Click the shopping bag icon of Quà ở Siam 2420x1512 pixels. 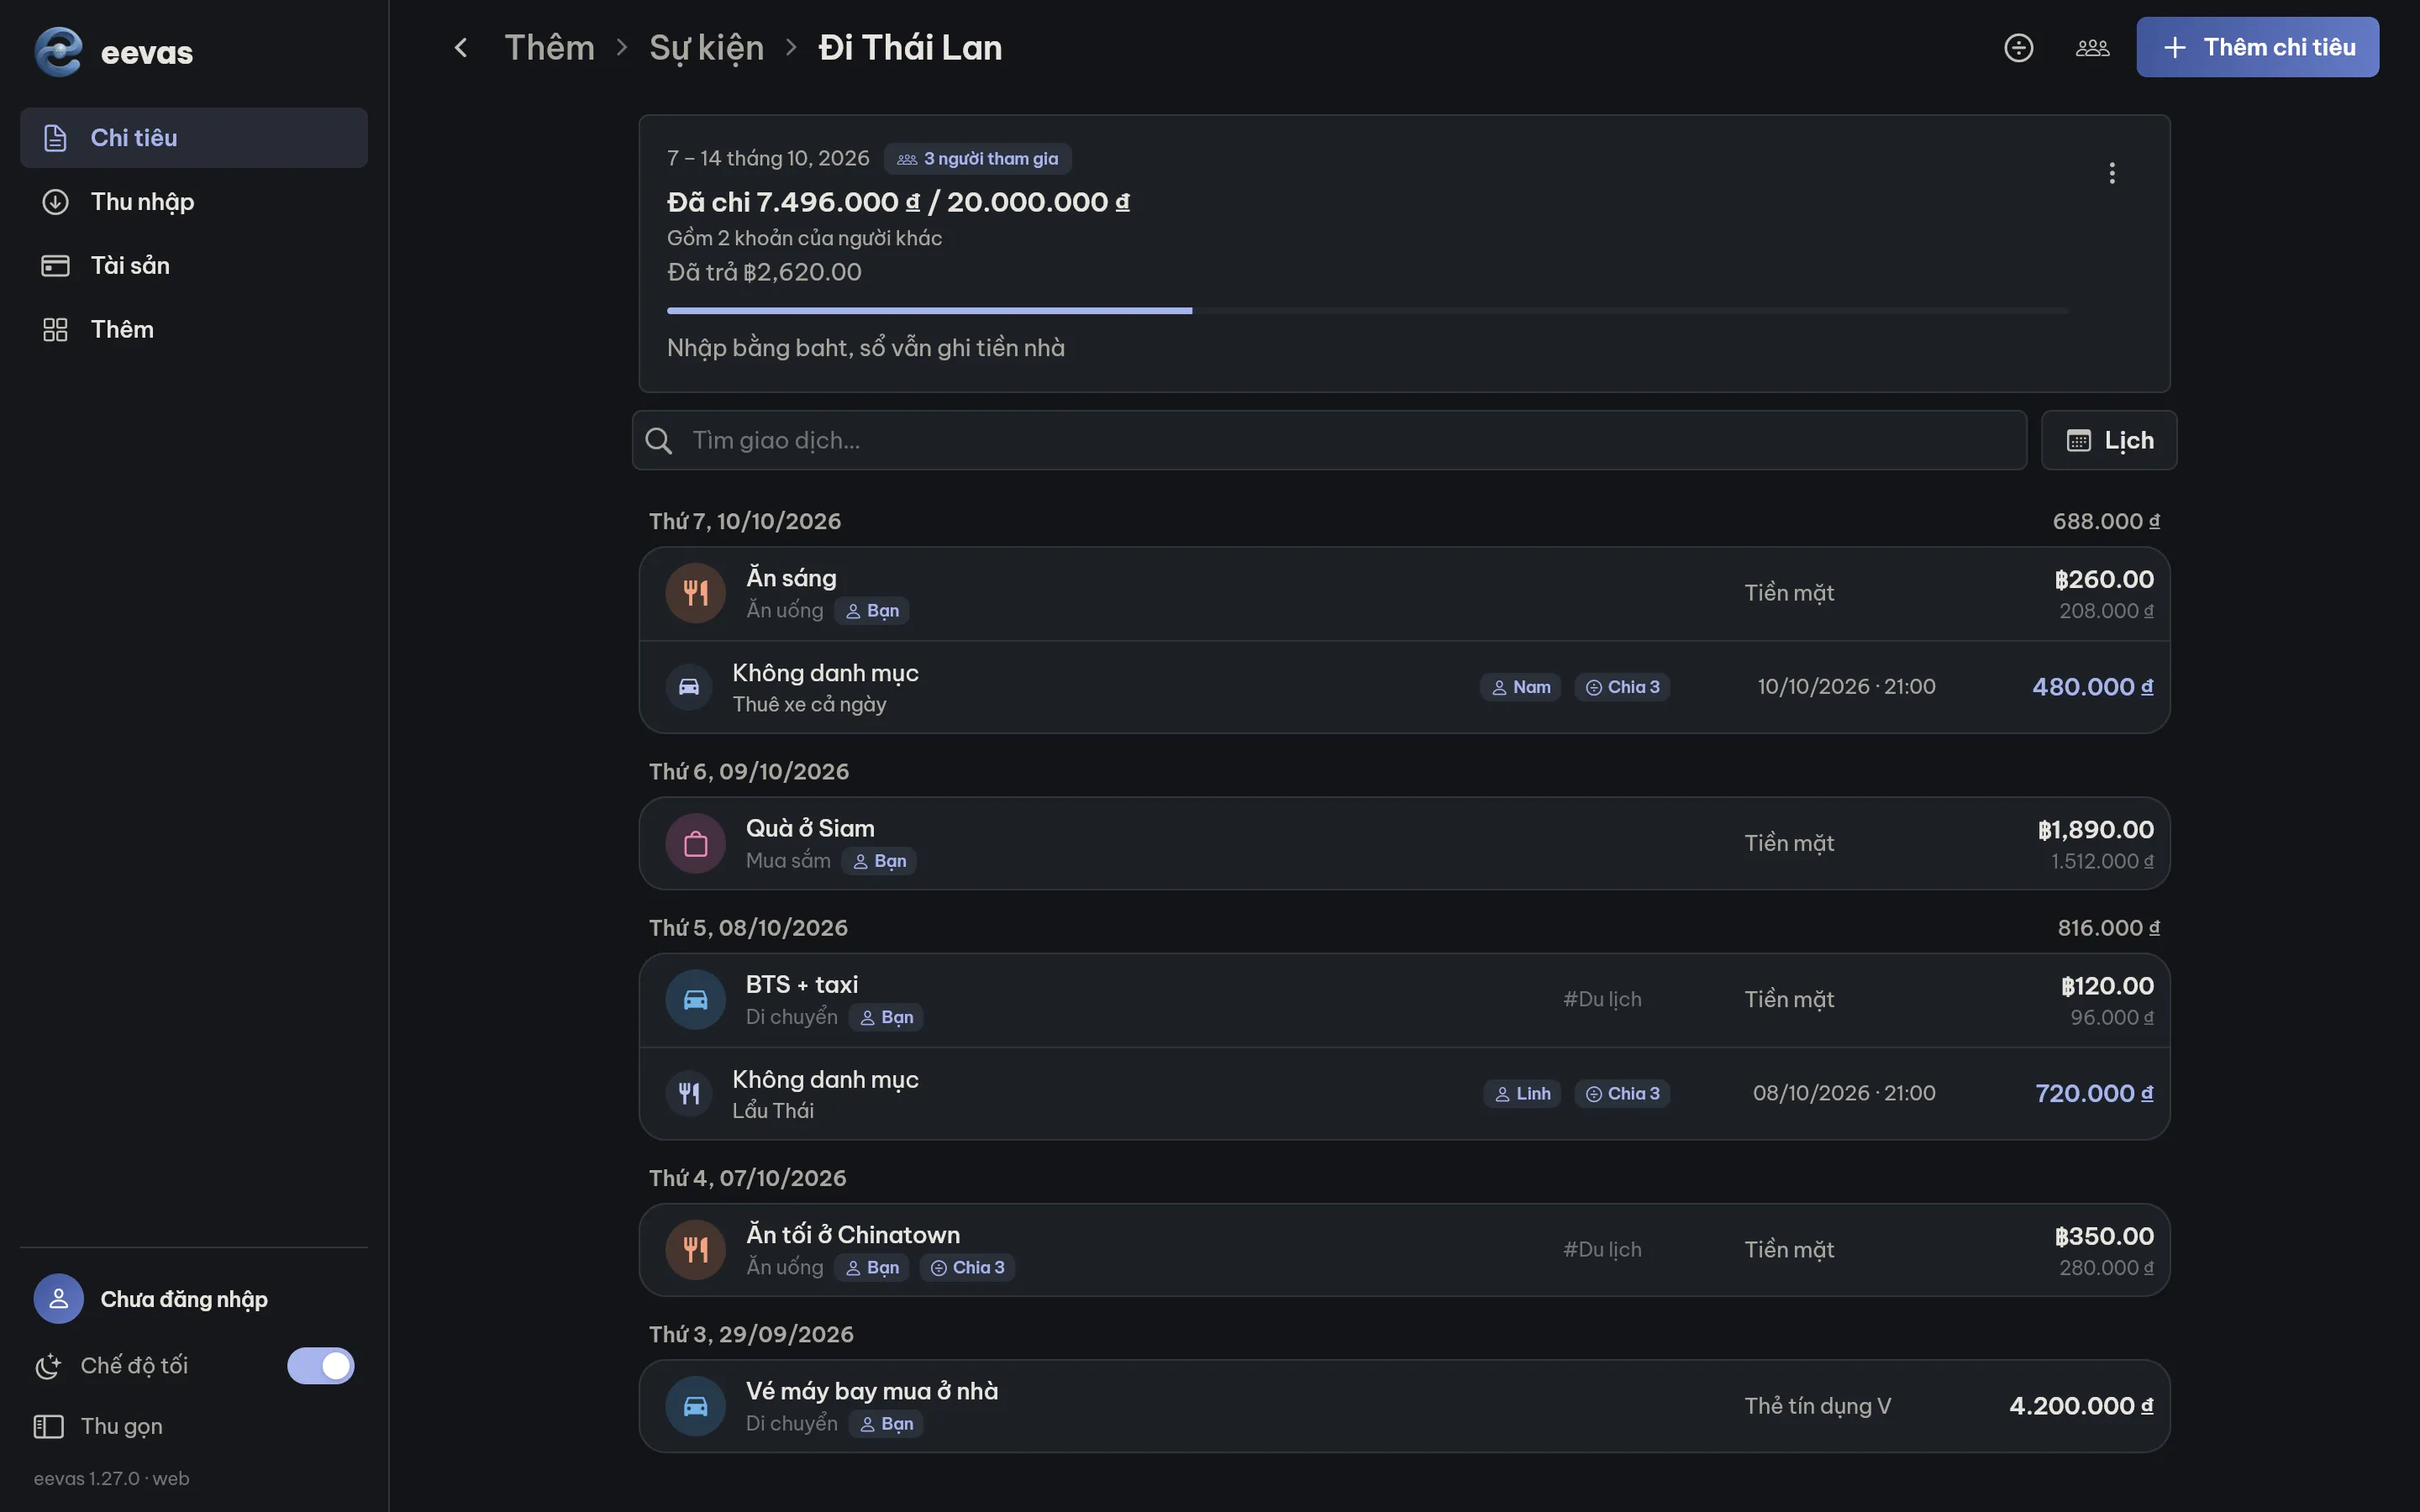(696, 843)
